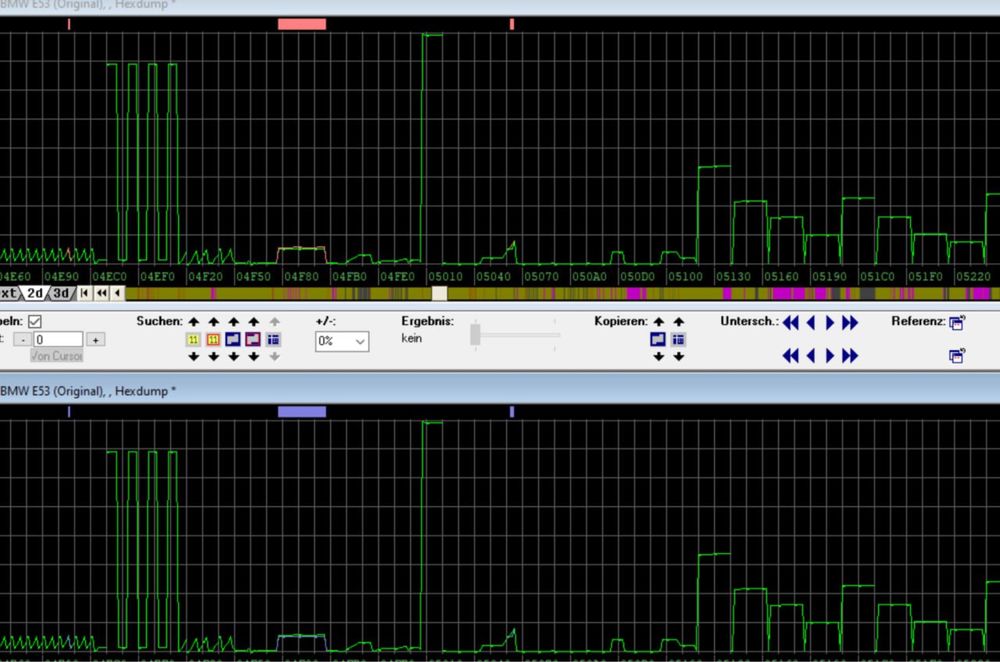The height and width of the screenshot is (662, 1000).
Task: Jump to first difference, lower Untersch. row
Action: 791,355
